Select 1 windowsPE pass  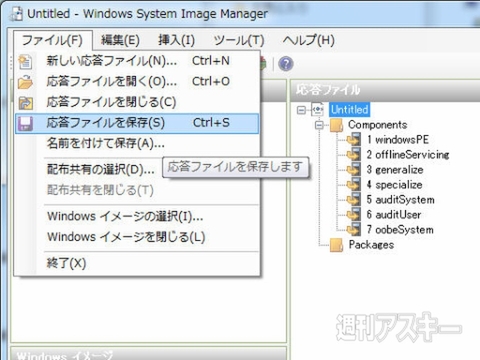[x=398, y=140]
